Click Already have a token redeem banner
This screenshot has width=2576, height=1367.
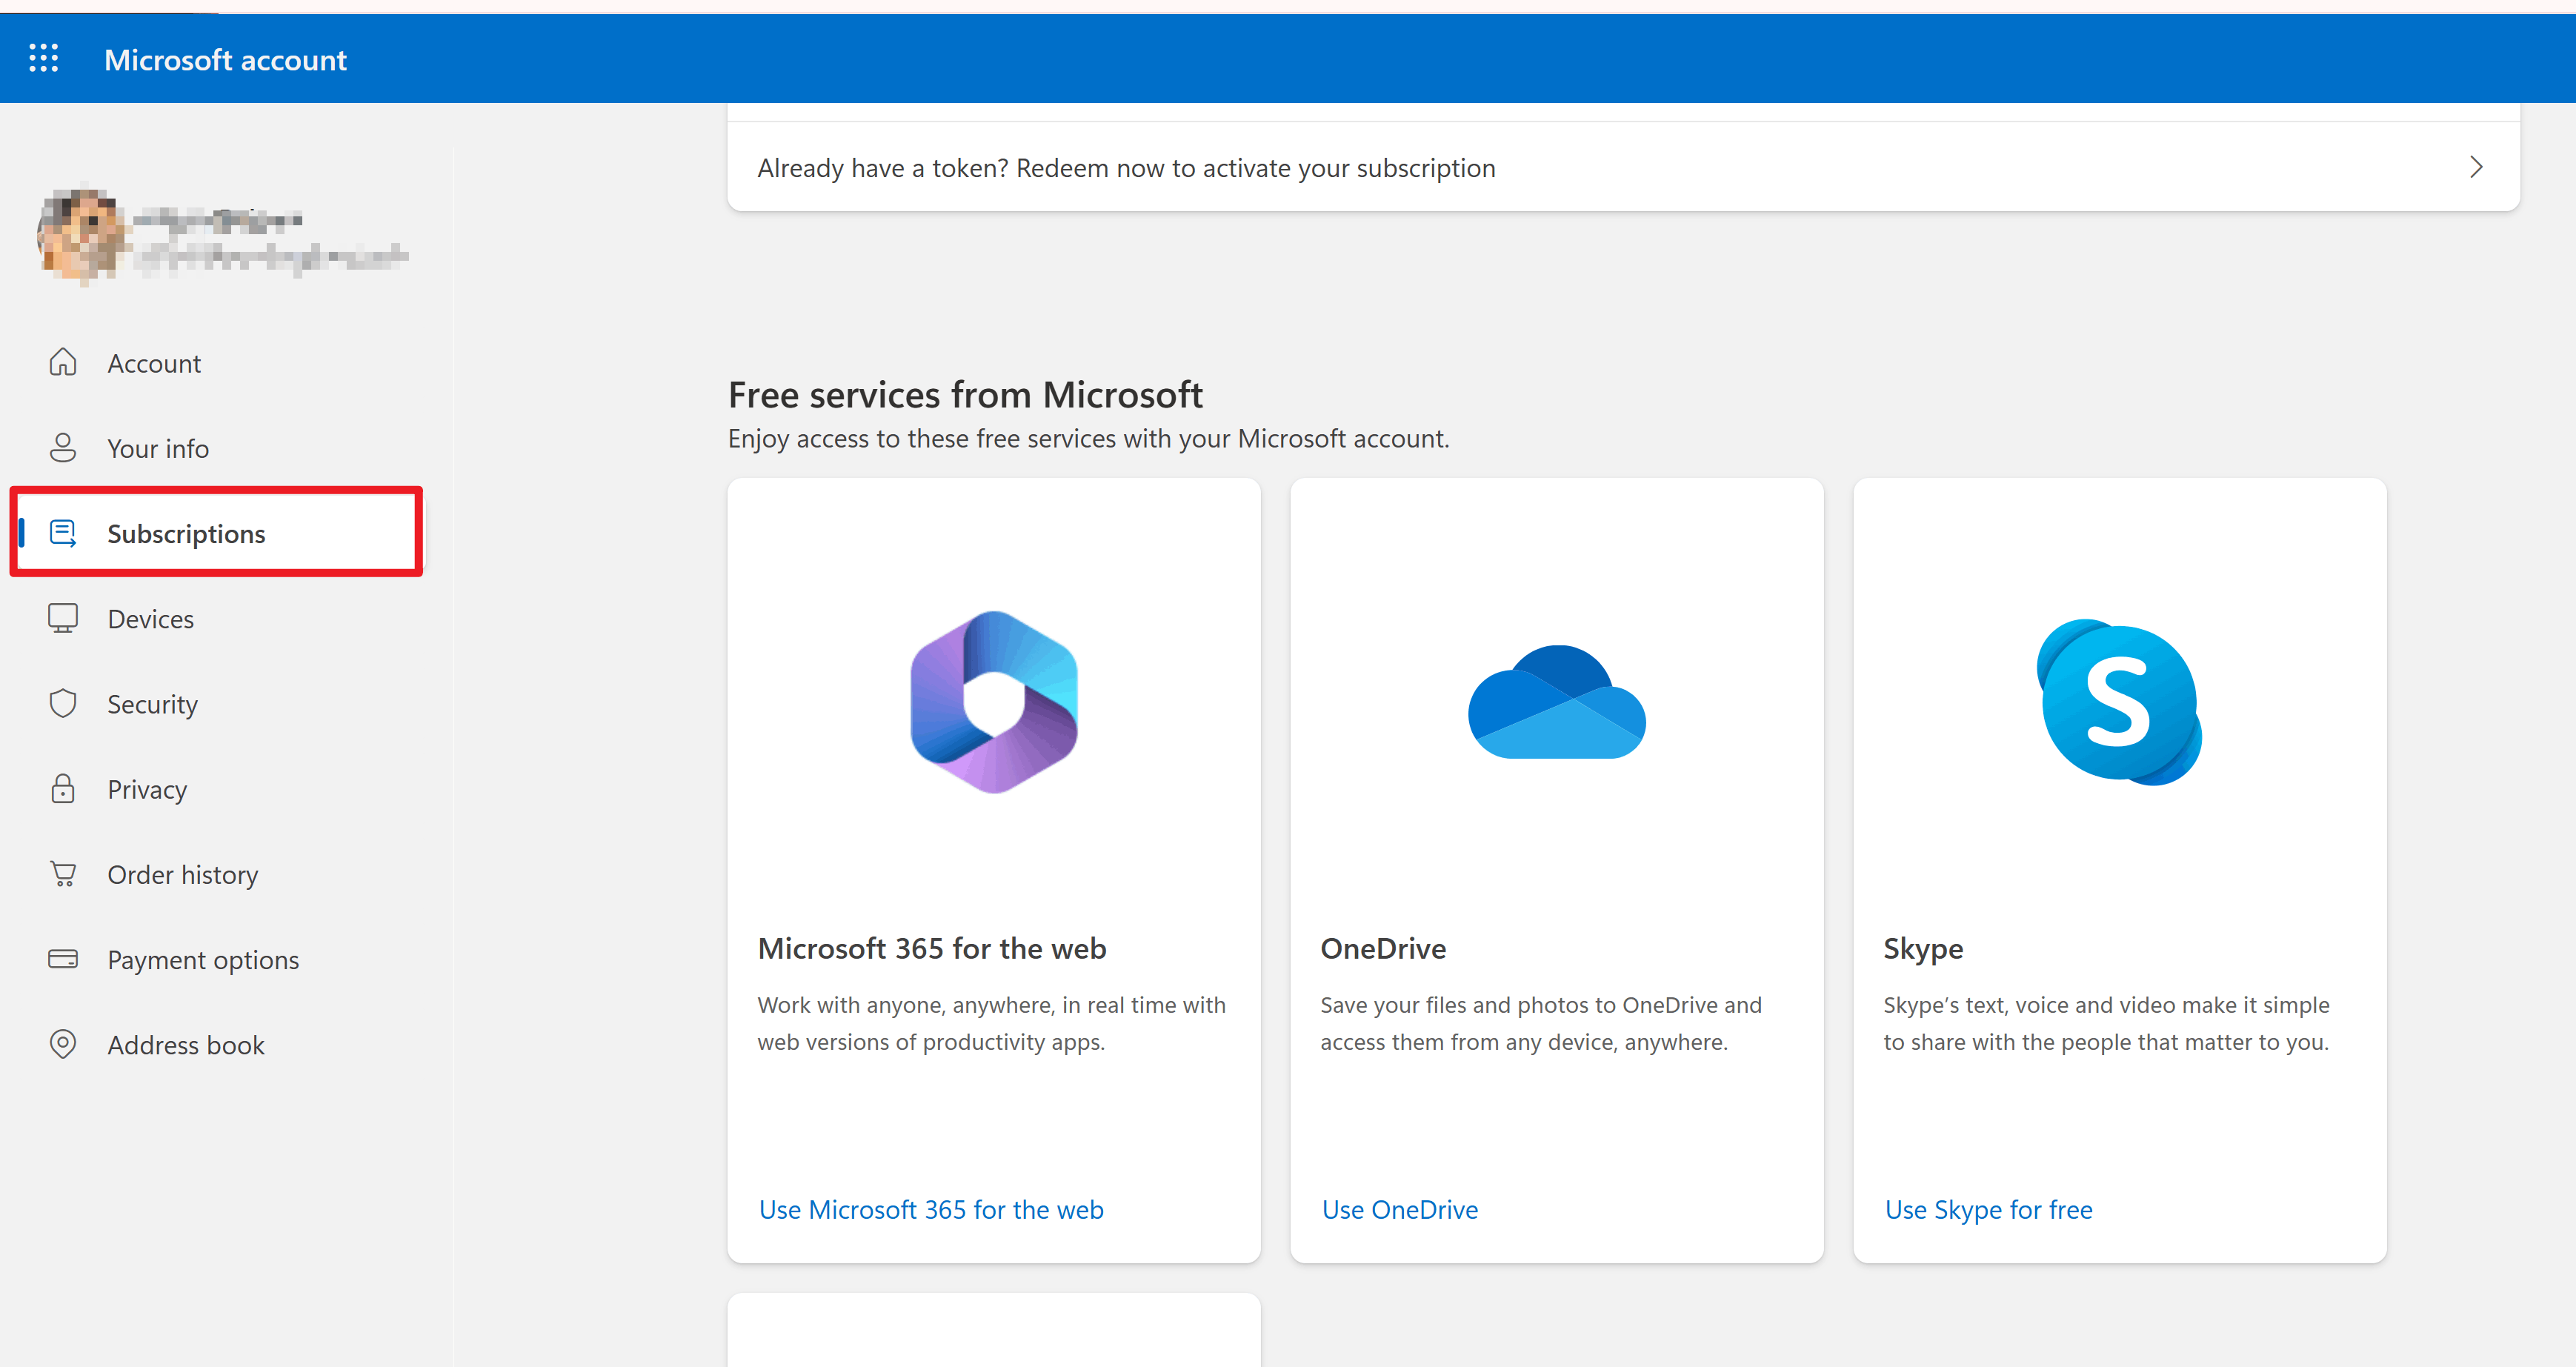tap(1126, 168)
